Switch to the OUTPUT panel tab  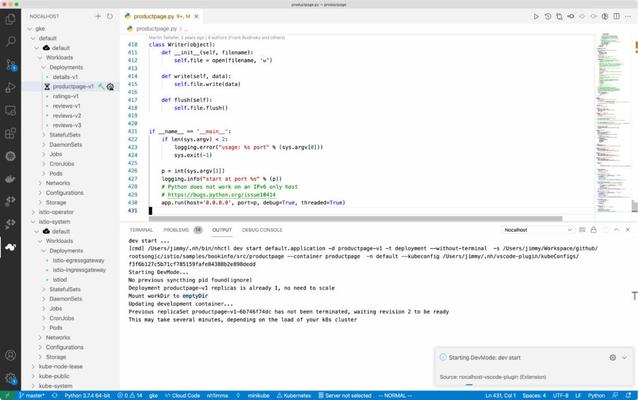(222, 230)
